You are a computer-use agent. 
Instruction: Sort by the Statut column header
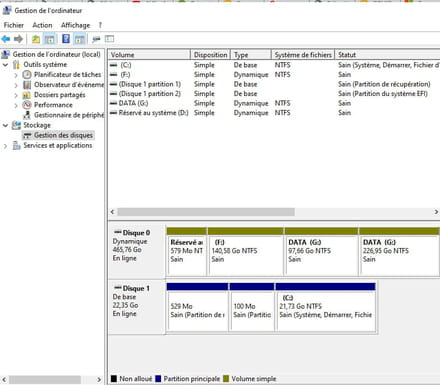(x=387, y=55)
